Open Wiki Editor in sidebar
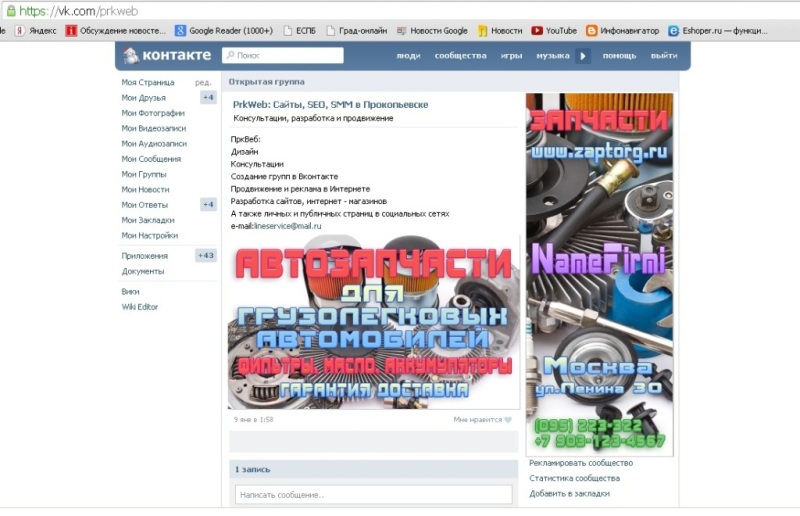Screen dimensions: 800x516 point(140,307)
